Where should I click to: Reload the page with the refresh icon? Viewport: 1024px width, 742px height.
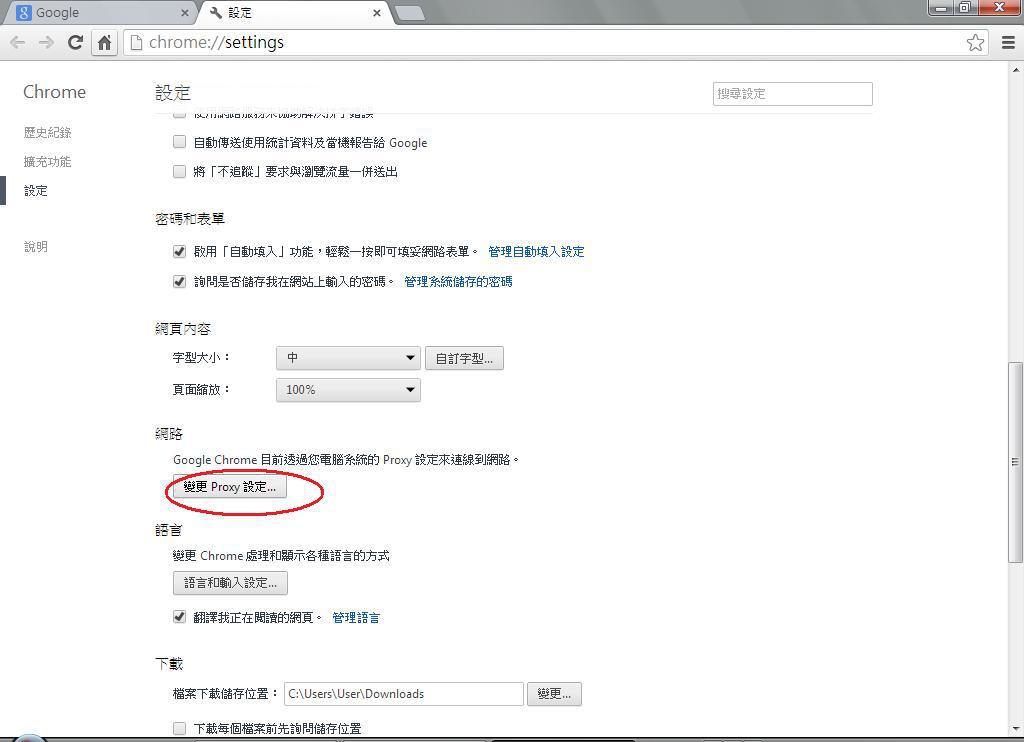[75, 42]
